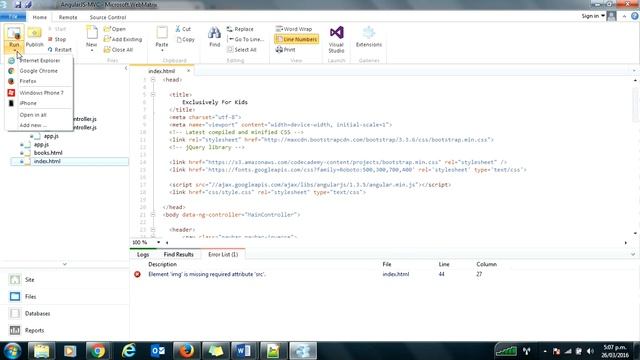This screenshot has width=640, height=360.
Task: Open the Find Results tab
Action: 178,254
